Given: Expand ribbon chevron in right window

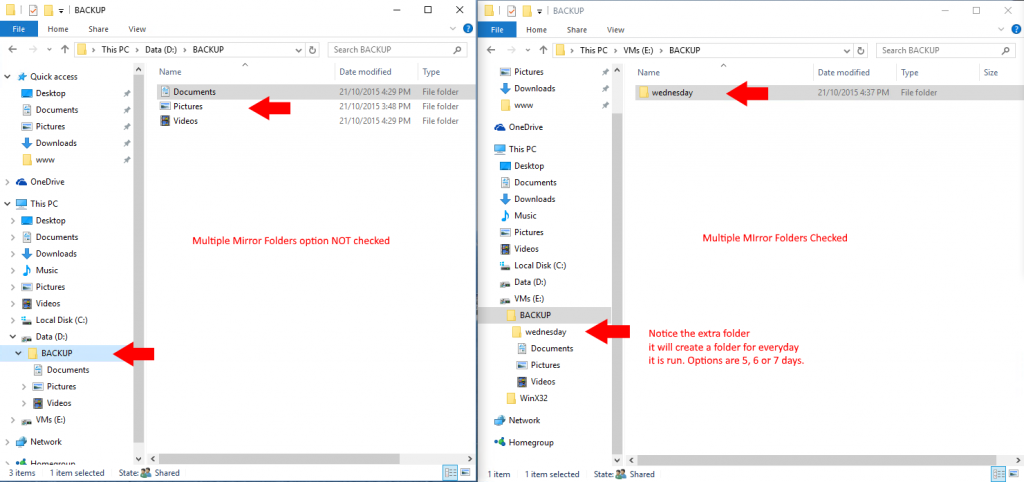Looking at the screenshot, I should tap(1003, 29).
